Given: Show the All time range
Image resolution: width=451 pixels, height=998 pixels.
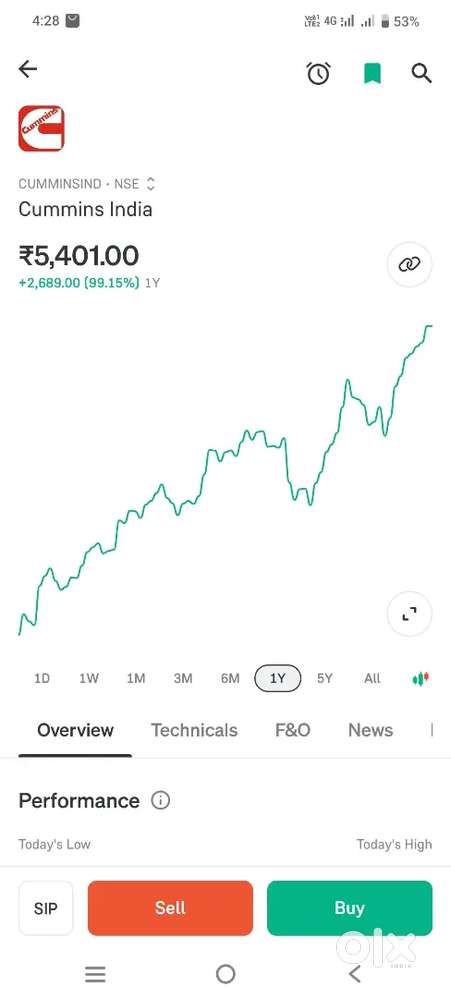Looking at the screenshot, I should [372, 678].
